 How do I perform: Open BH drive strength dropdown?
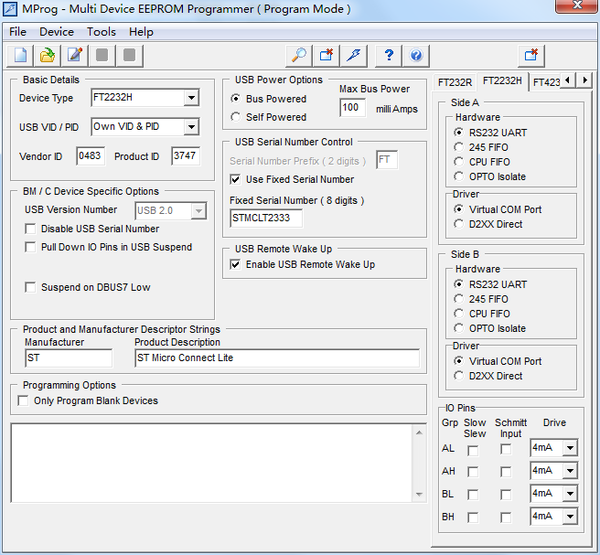tap(570, 516)
